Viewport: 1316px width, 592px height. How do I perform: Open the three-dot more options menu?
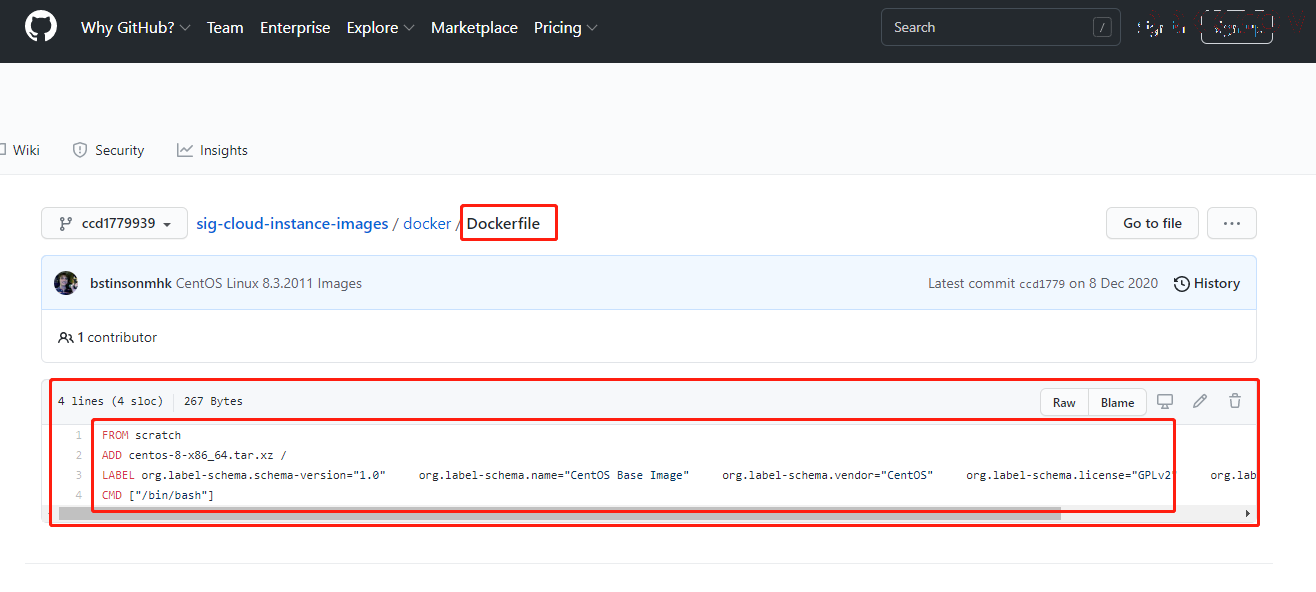click(1232, 223)
